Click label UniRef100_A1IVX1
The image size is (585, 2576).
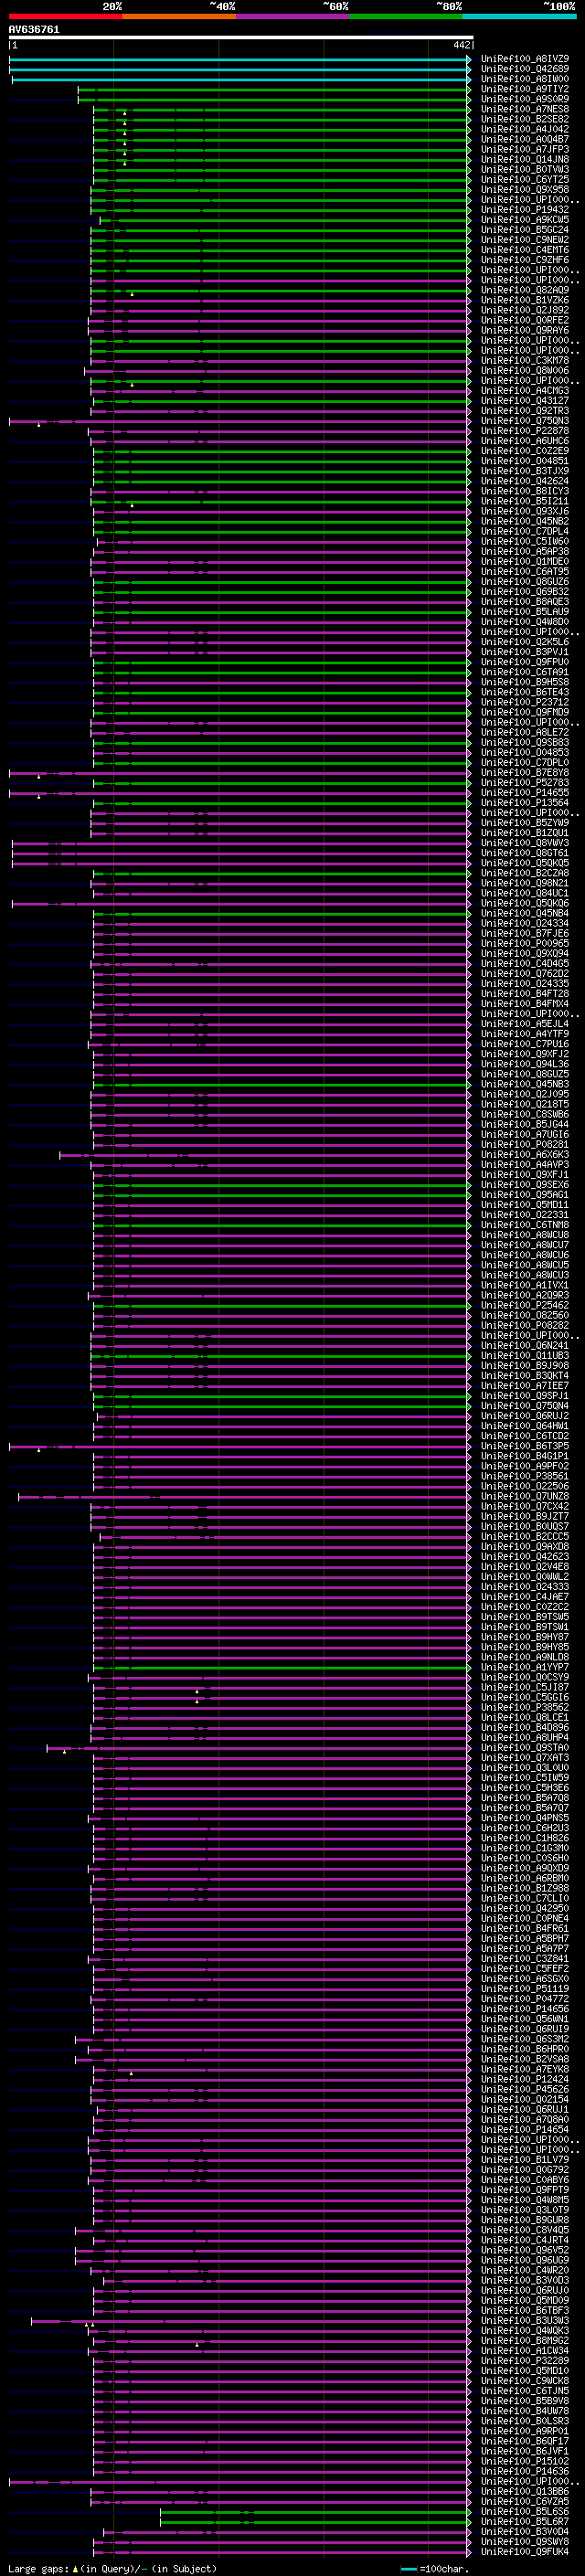525,1286
